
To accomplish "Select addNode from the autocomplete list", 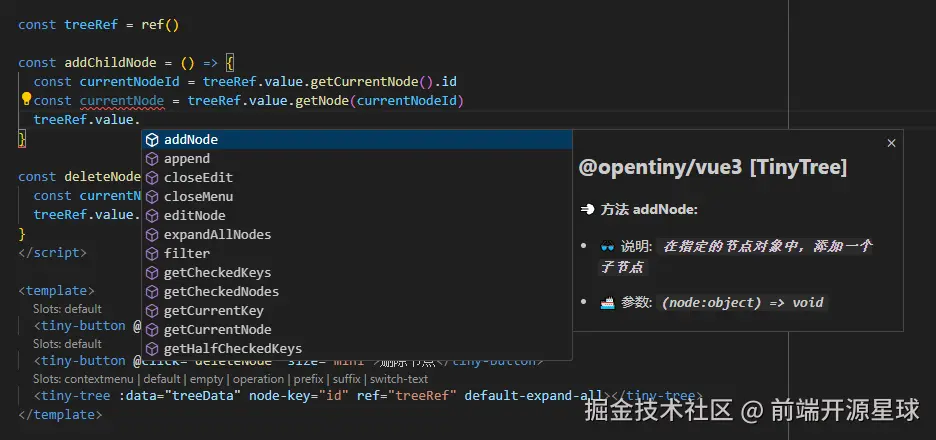I will coord(191,139).
